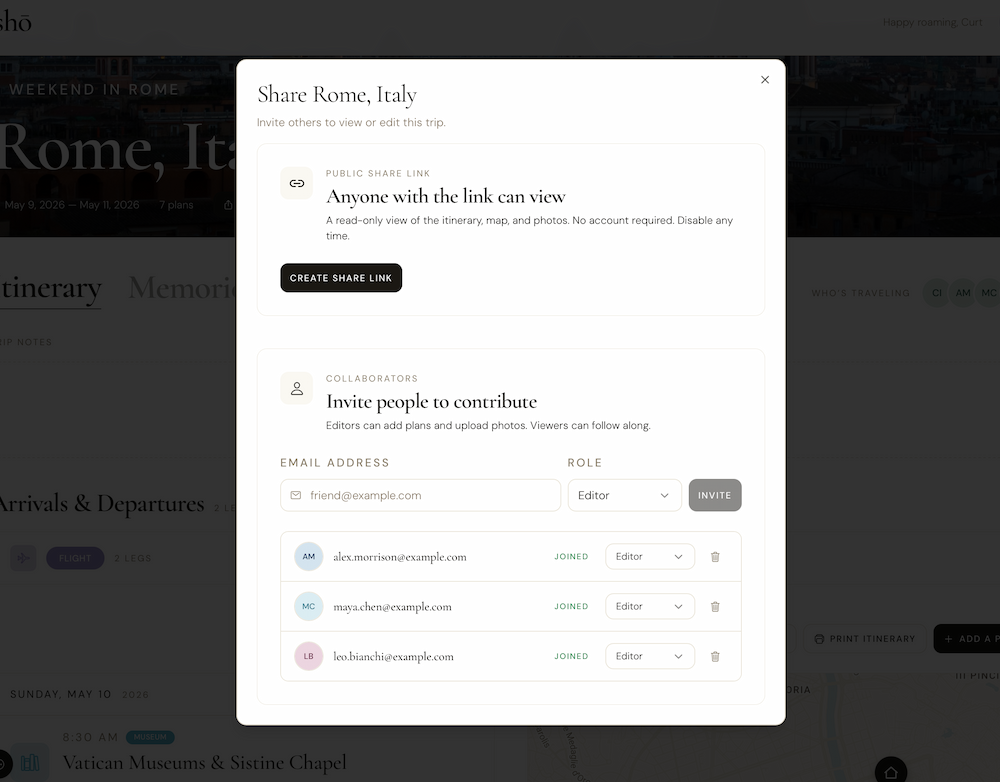The image size is (1000, 782).
Task: Remove leo.bianchi using the trash icon
Action: [x=715, y=656]
